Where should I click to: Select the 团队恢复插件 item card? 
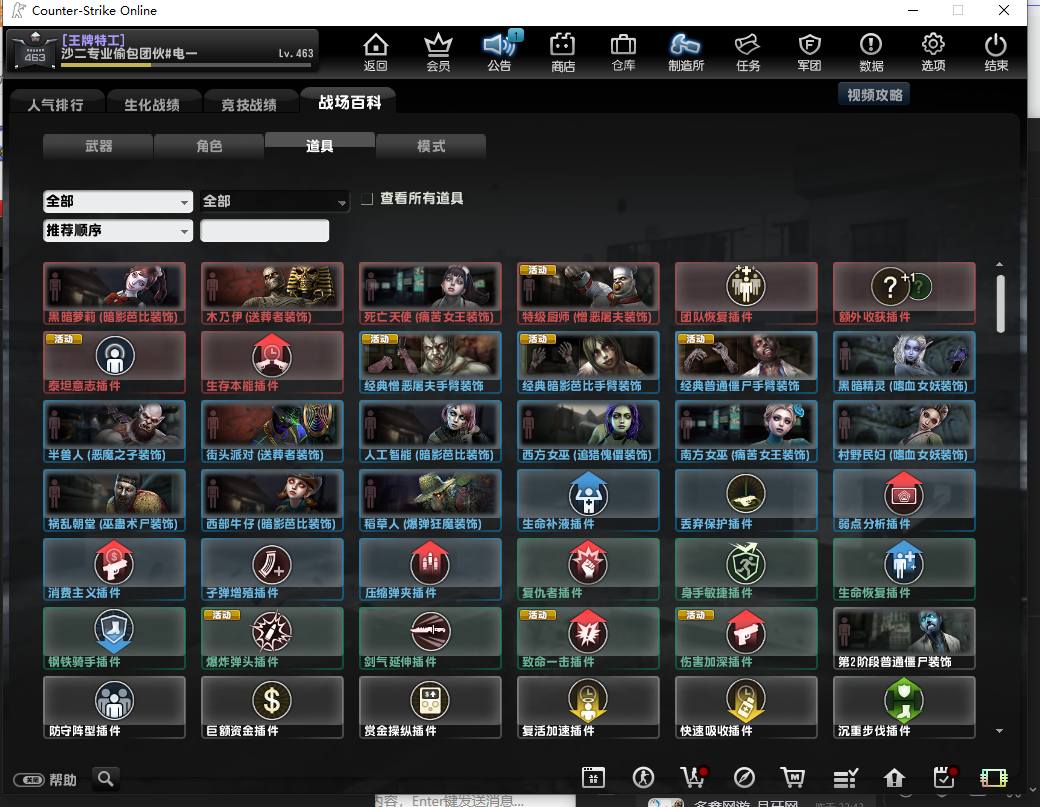point(746,293)
